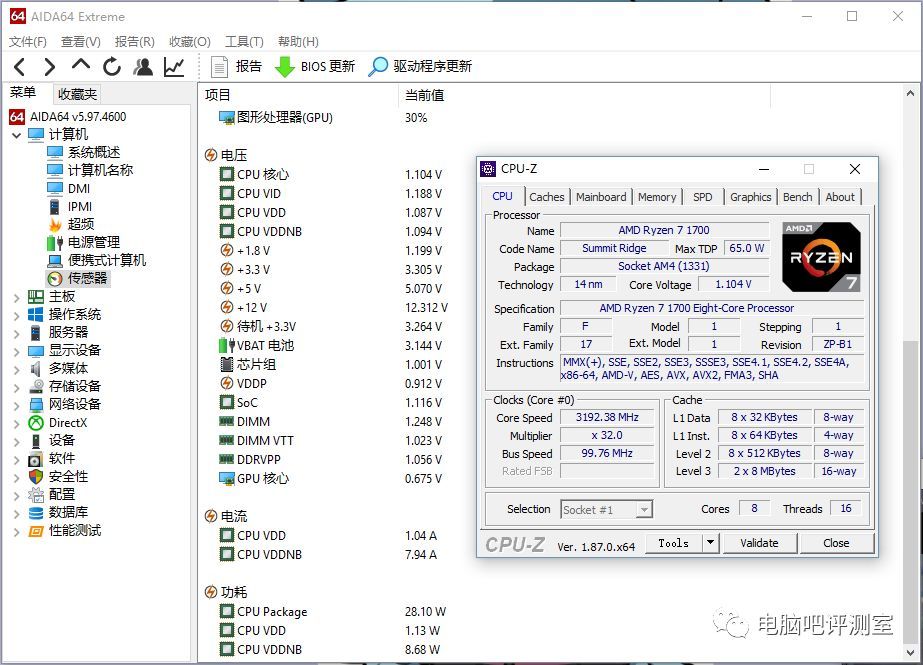Switch to the 收藏夹 tab
This screenshot has height=665, width=923.
click(x=77, y=94)
